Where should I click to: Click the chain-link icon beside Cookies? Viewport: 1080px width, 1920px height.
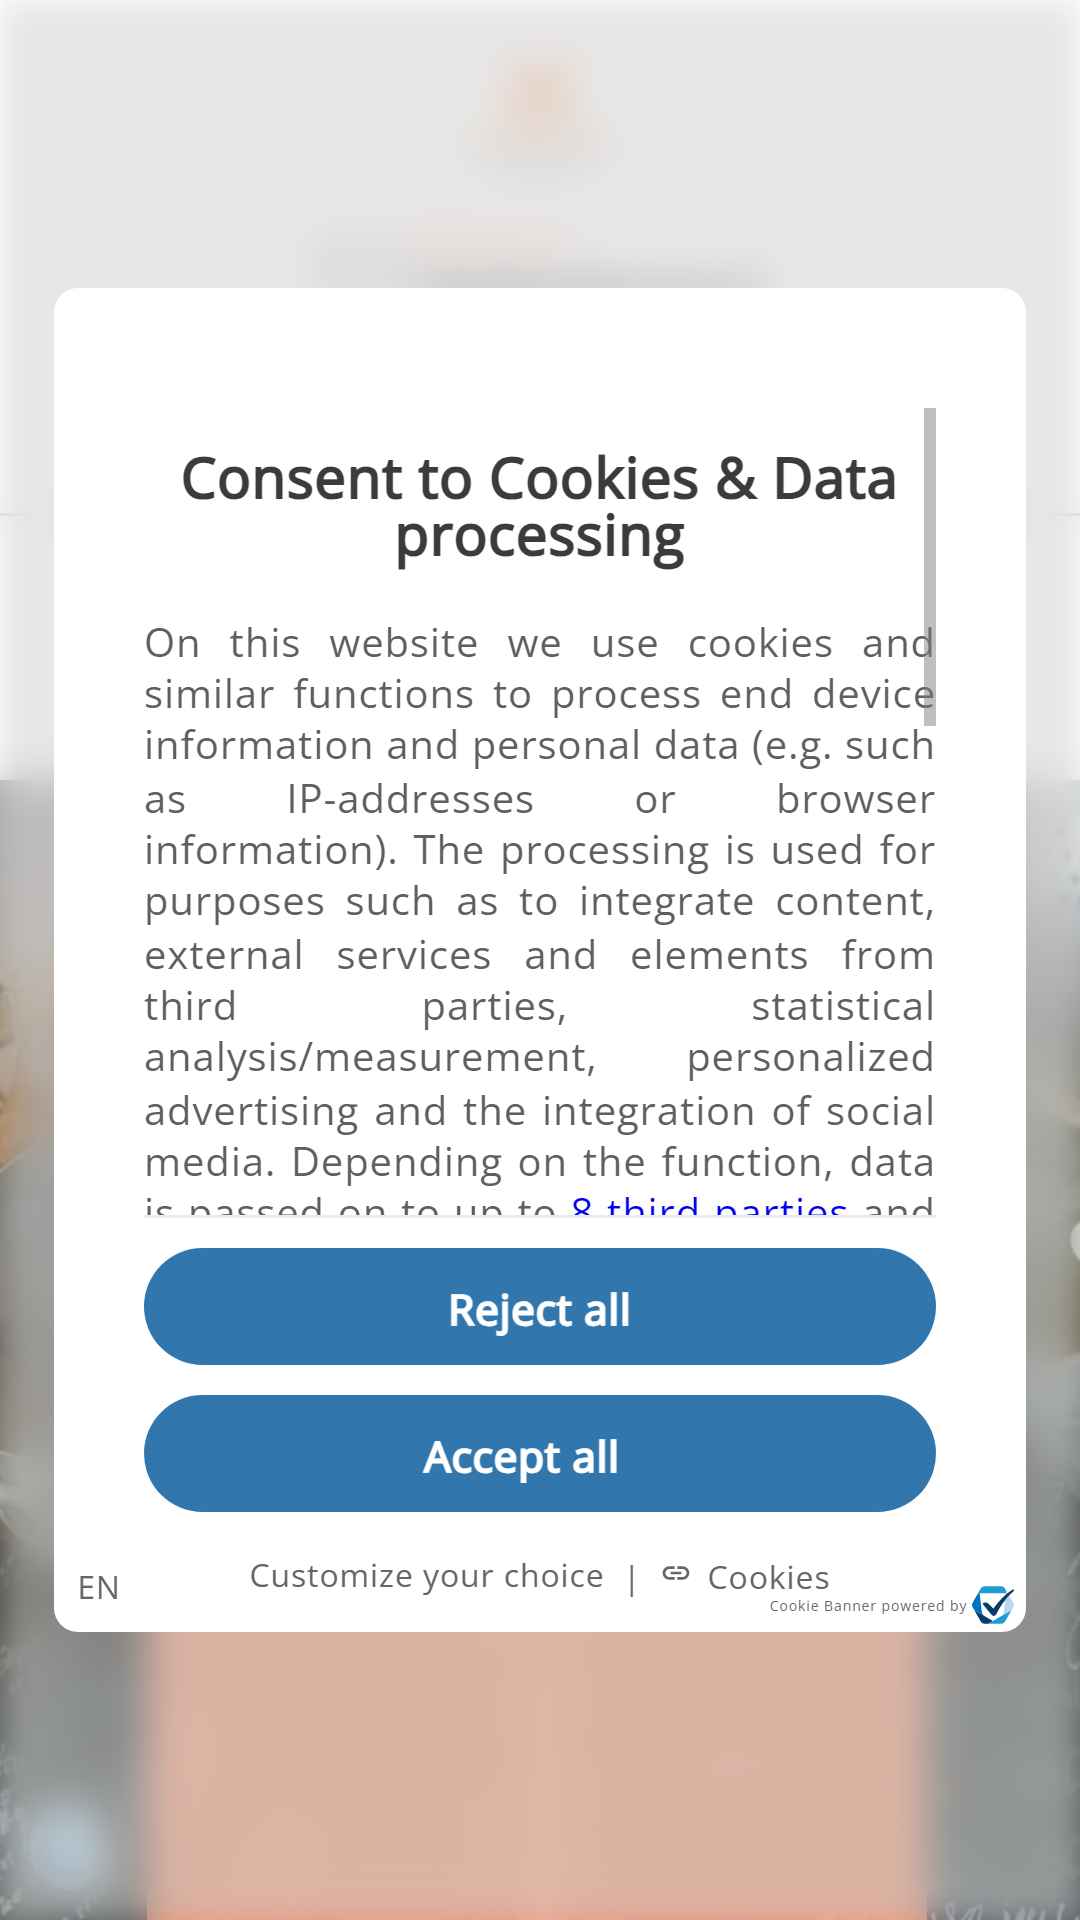pyautogui.click(x=676, y=1573)
